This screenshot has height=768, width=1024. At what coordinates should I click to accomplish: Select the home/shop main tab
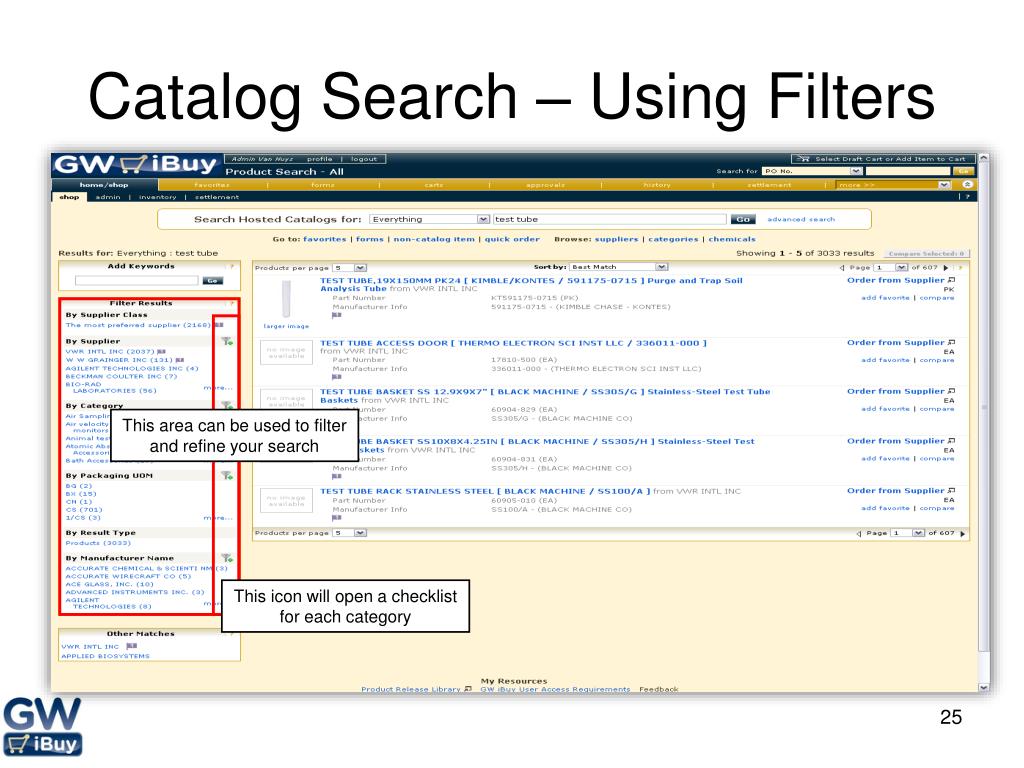[x=104, y=185]
